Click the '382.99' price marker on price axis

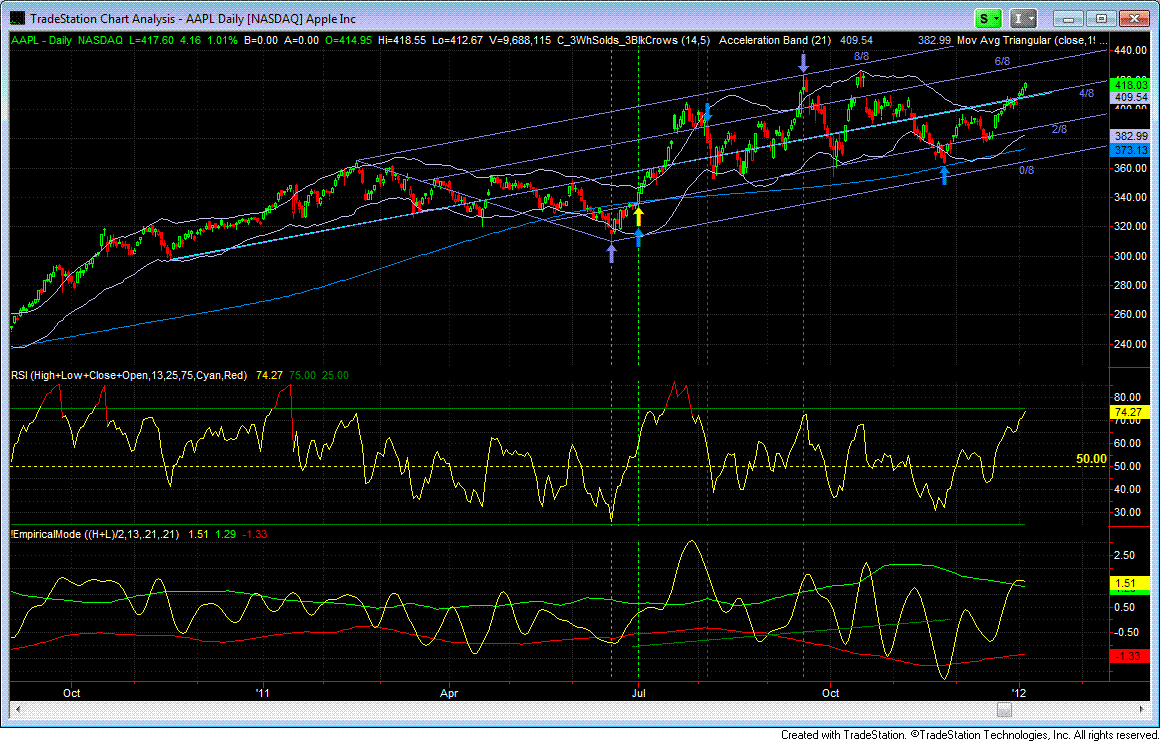(1129, 136)
